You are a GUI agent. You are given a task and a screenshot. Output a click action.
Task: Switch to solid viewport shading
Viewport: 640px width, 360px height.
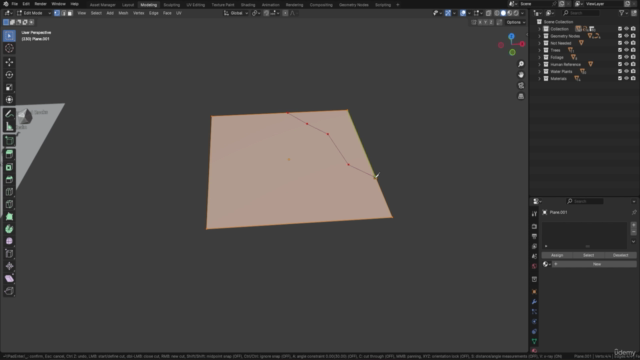point(503,13)
